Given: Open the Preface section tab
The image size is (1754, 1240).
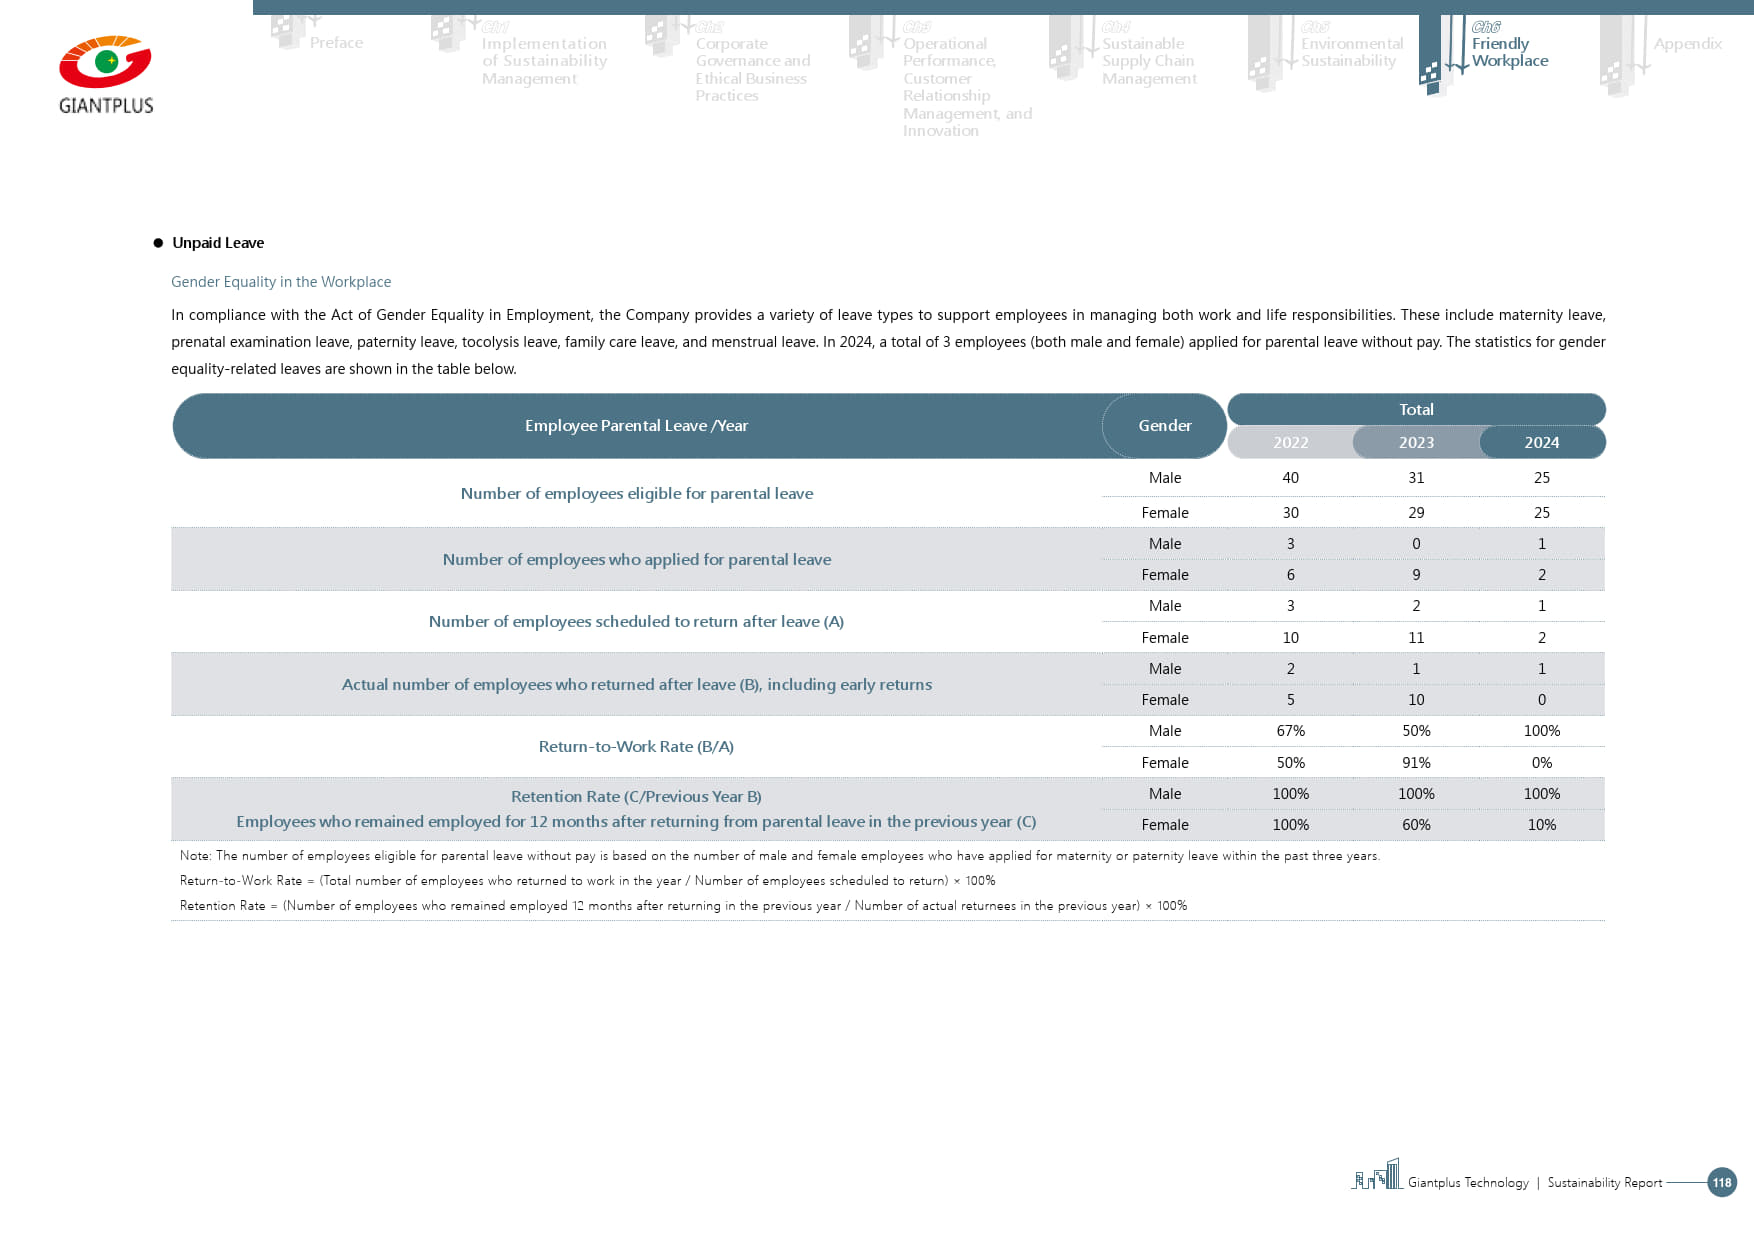Looking at the screenshot, I should pyautogui.click(x=336, y=43).
